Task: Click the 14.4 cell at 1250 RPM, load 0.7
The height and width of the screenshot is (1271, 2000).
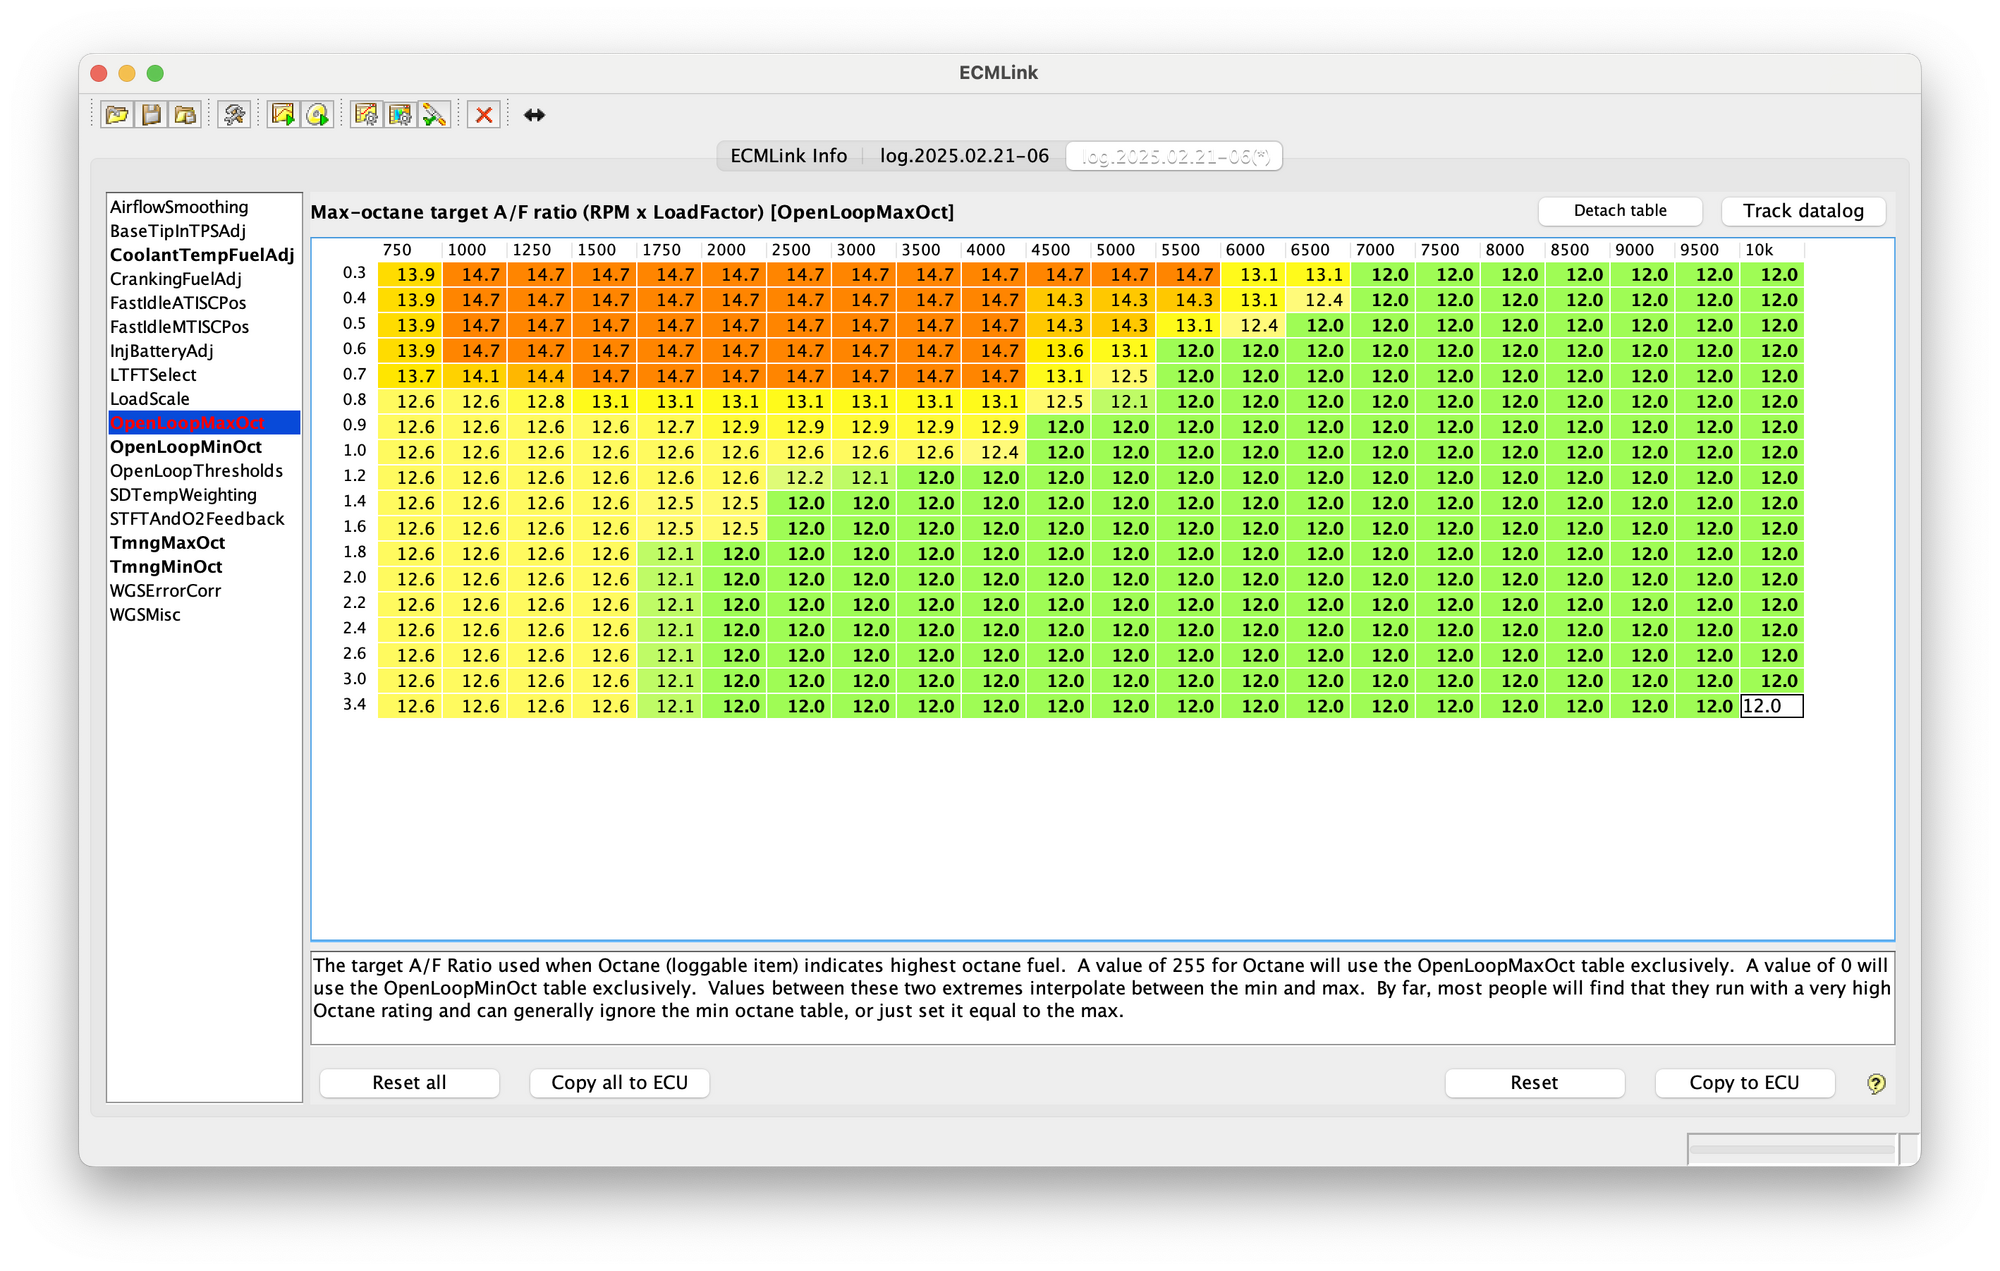Action: click(x=540, y=376)
